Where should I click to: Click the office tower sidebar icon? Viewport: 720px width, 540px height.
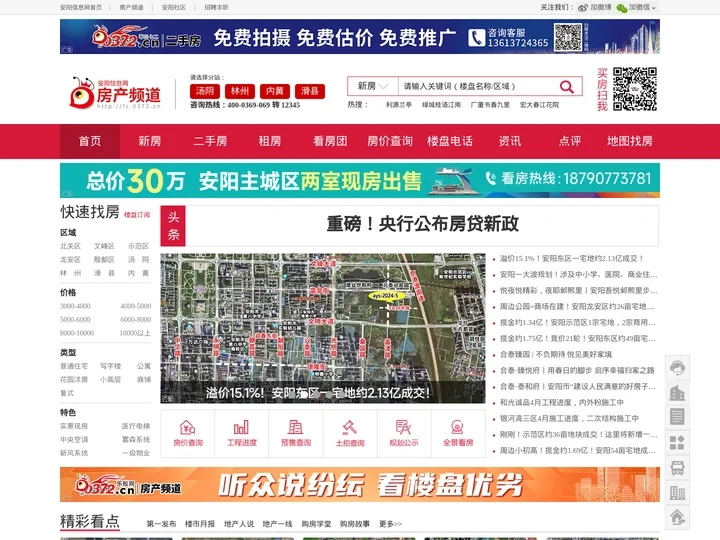tap(677, 493)
